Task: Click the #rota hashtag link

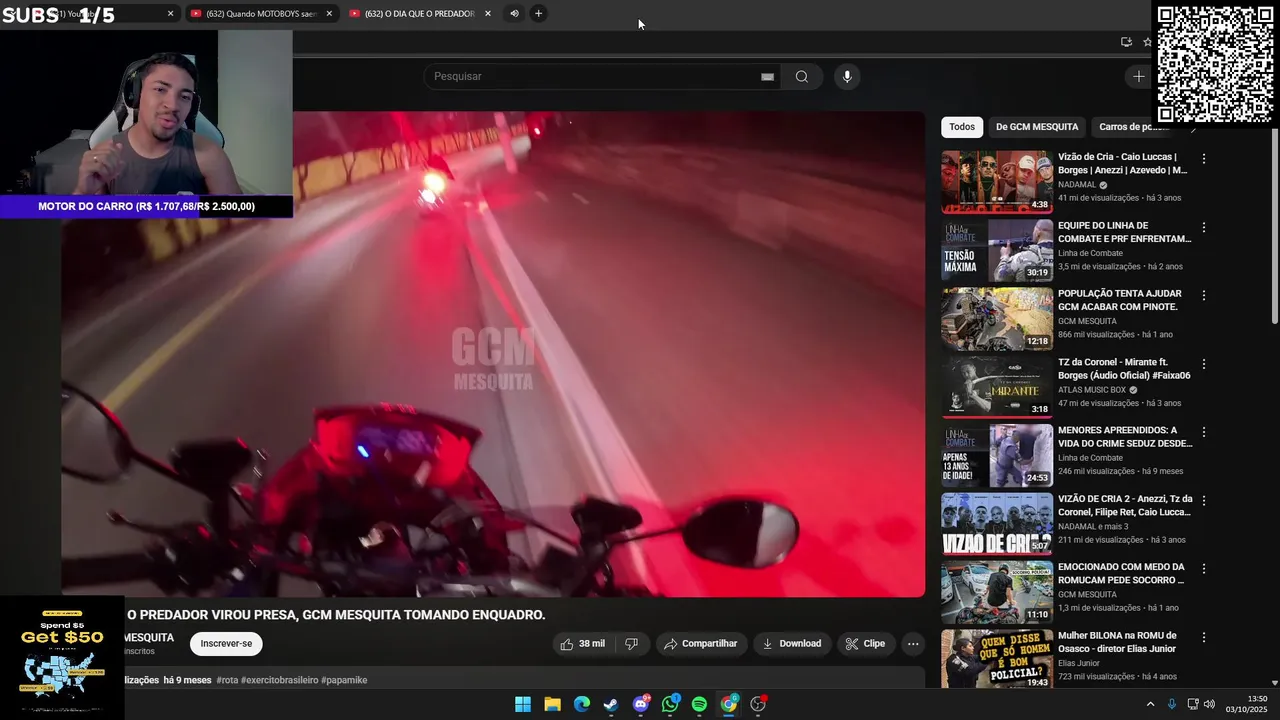Action: (227, 680)
